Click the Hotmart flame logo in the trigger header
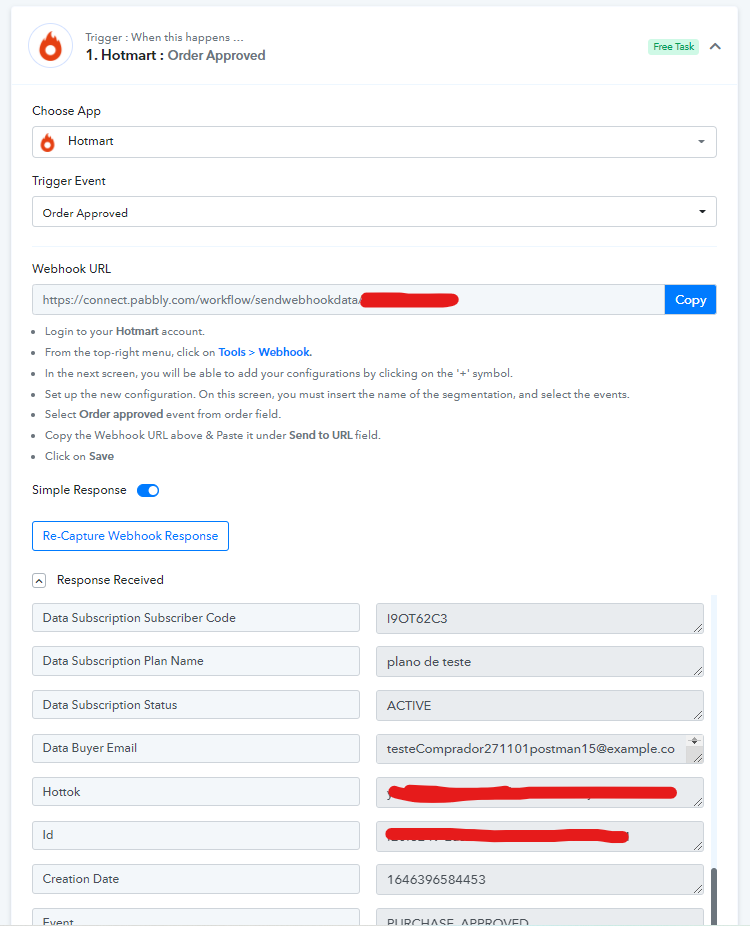 coord(51,46)
